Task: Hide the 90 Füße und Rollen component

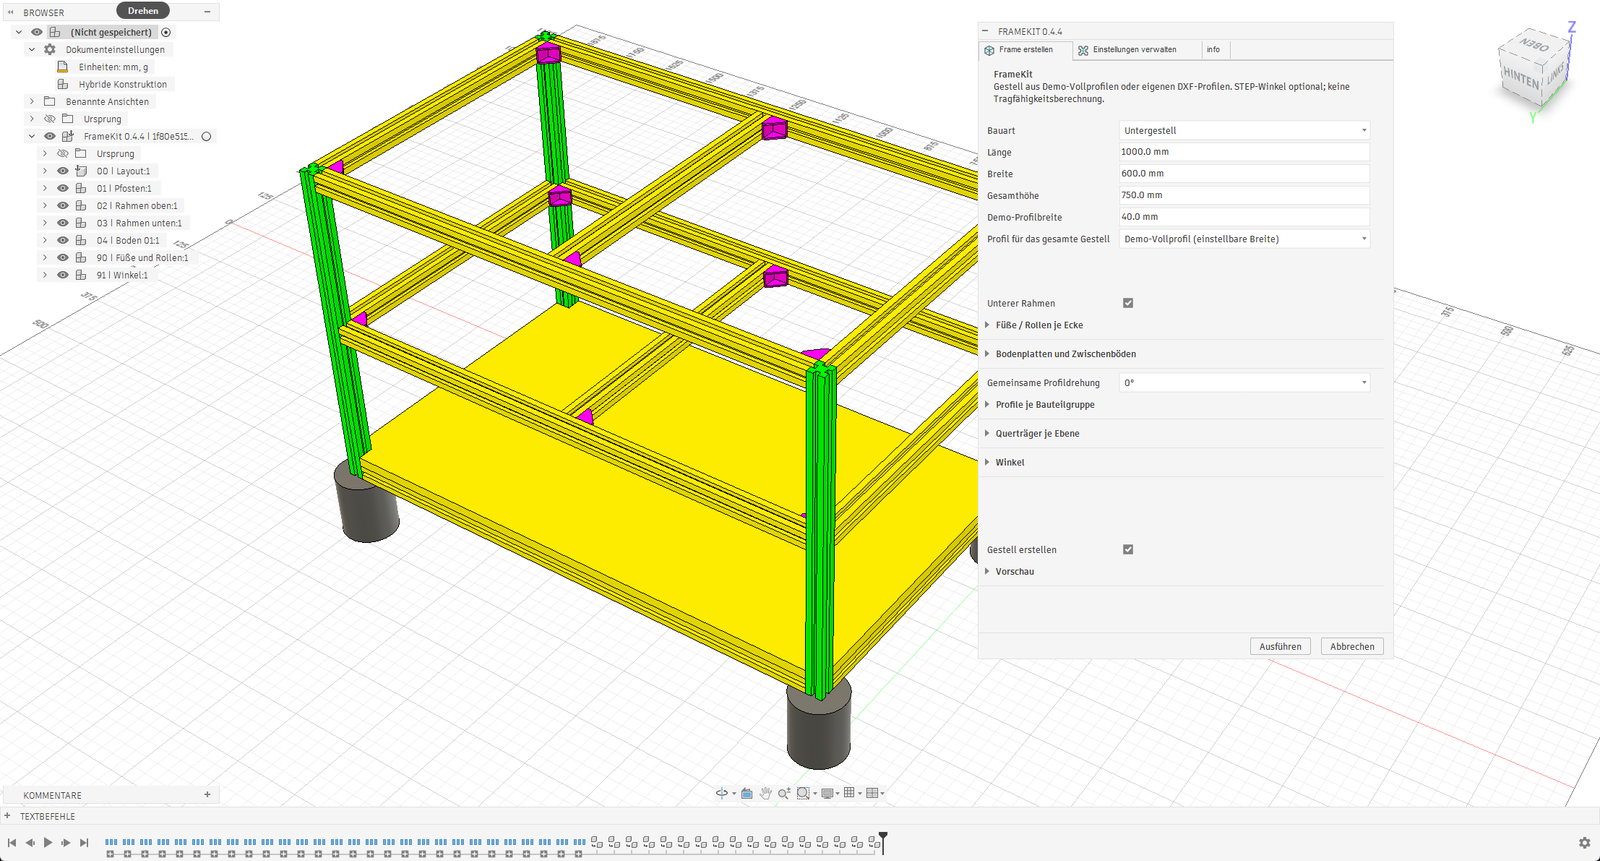Action: (63, 257)
